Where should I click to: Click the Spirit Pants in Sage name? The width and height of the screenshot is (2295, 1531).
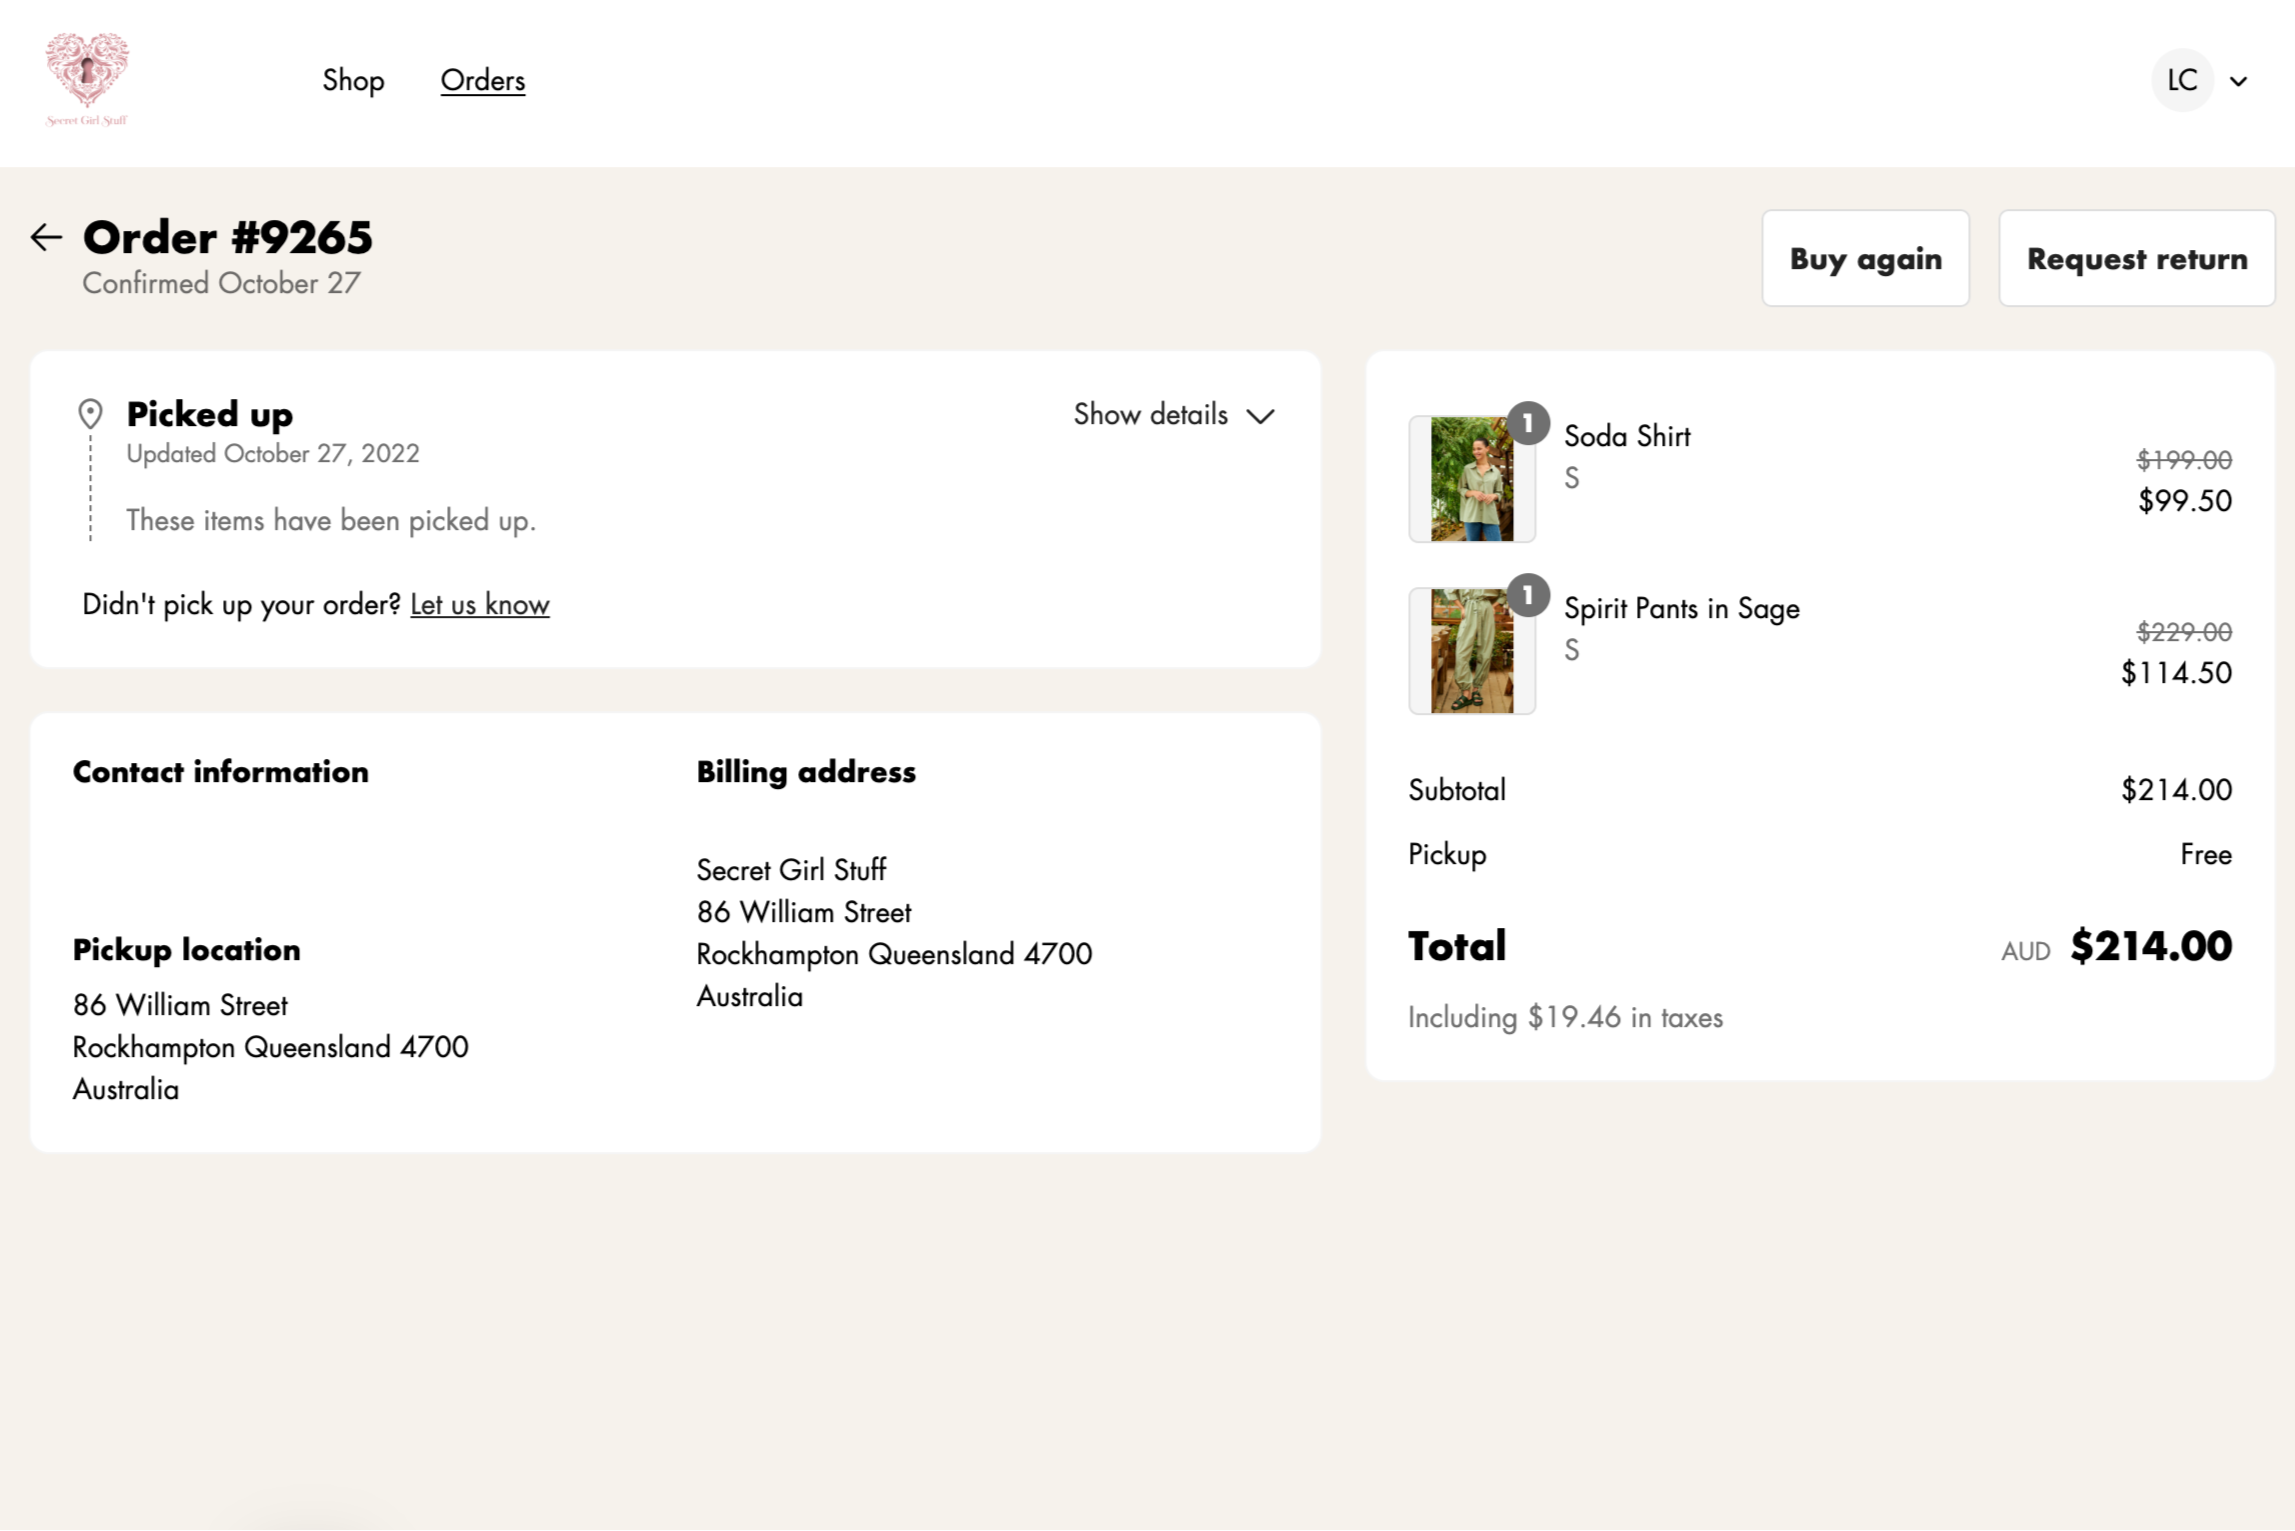click(1681, 608)
